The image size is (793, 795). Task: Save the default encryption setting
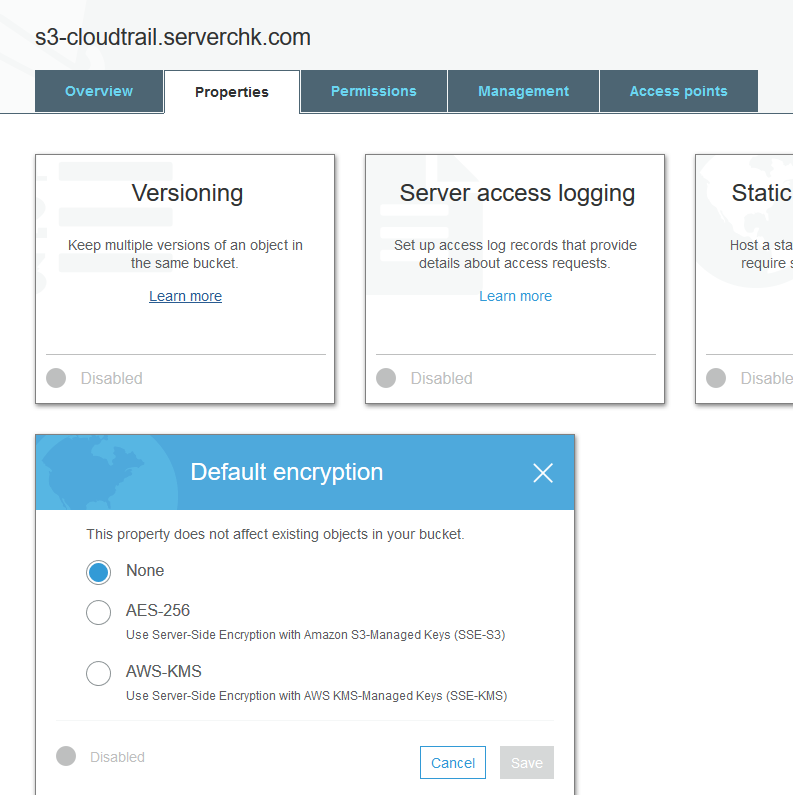tap(527, 763)
